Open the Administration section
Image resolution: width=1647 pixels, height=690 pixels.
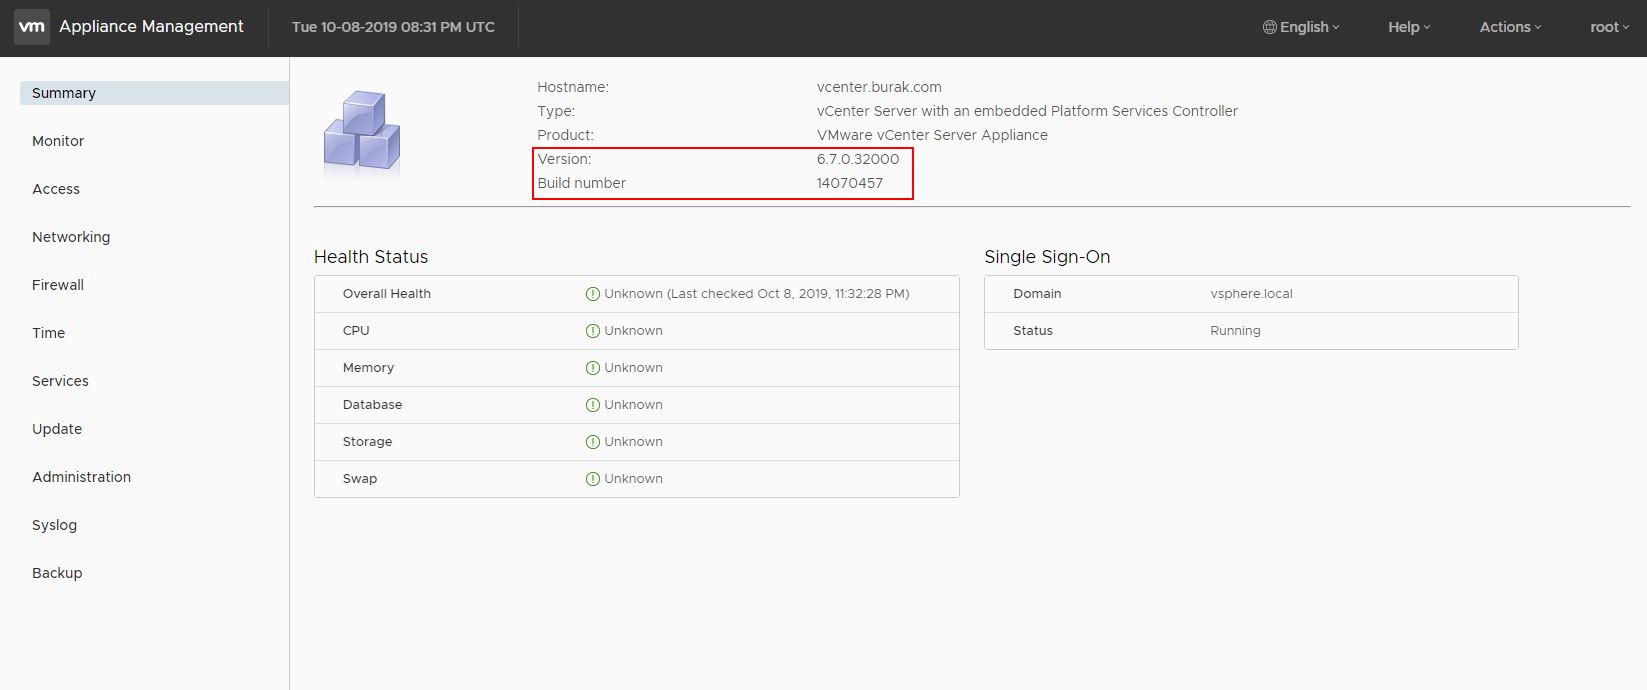(81, 477)
